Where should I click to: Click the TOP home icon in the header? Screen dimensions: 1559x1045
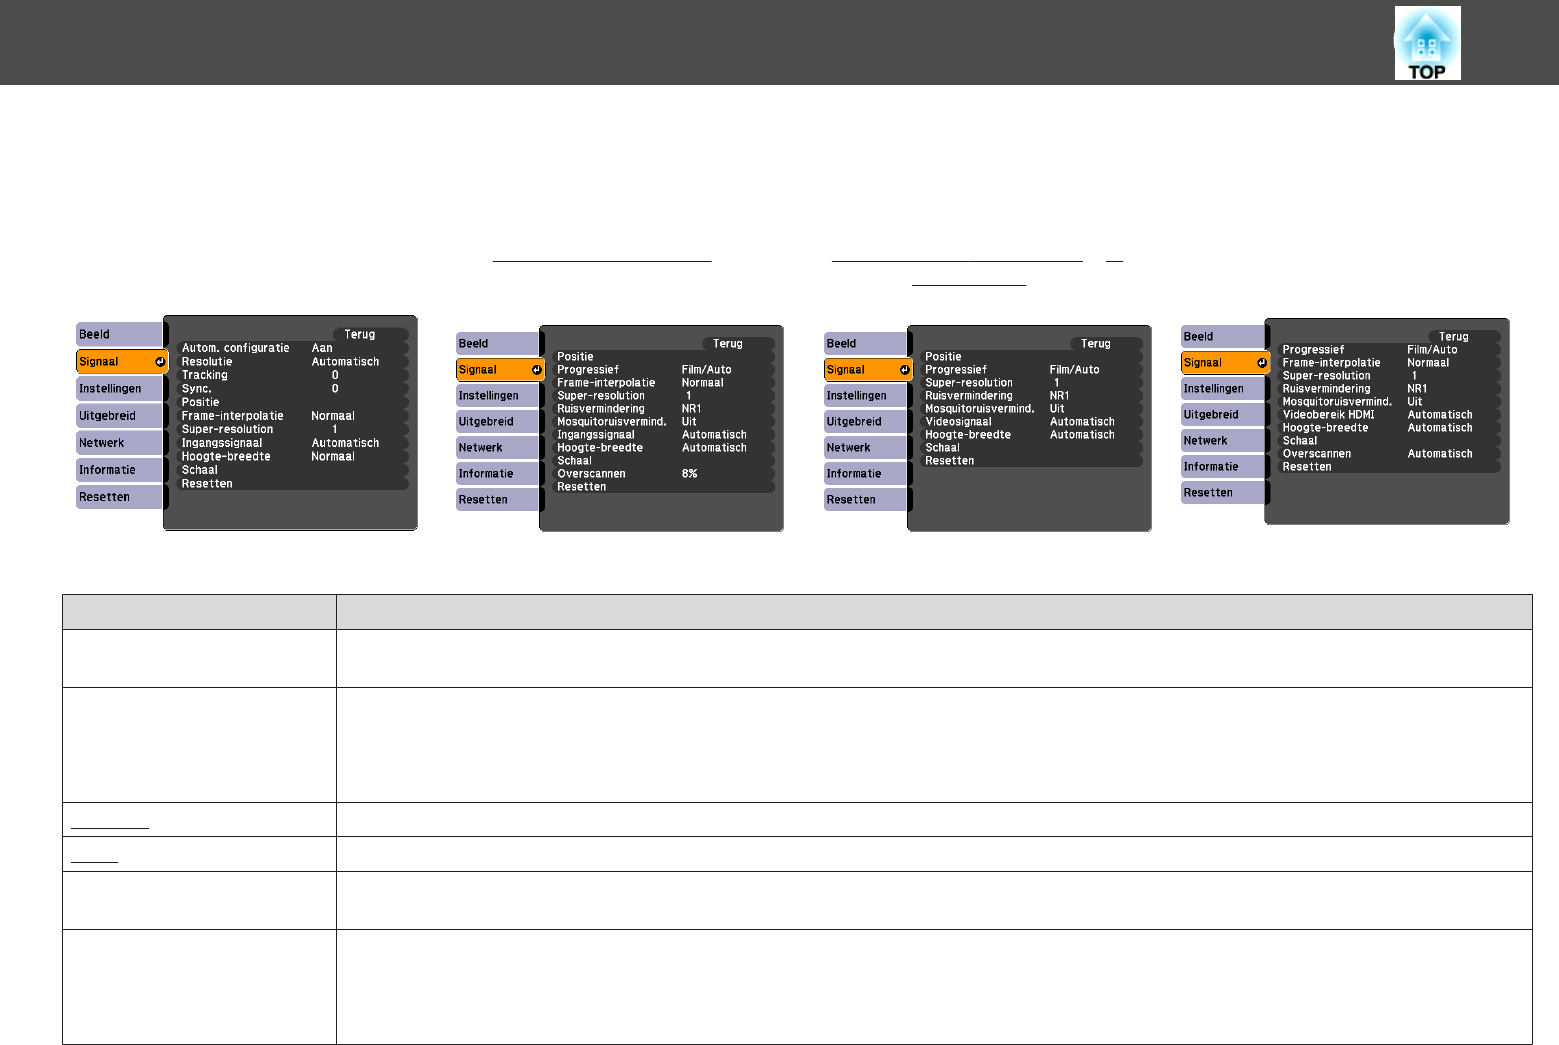[1427, 43]
